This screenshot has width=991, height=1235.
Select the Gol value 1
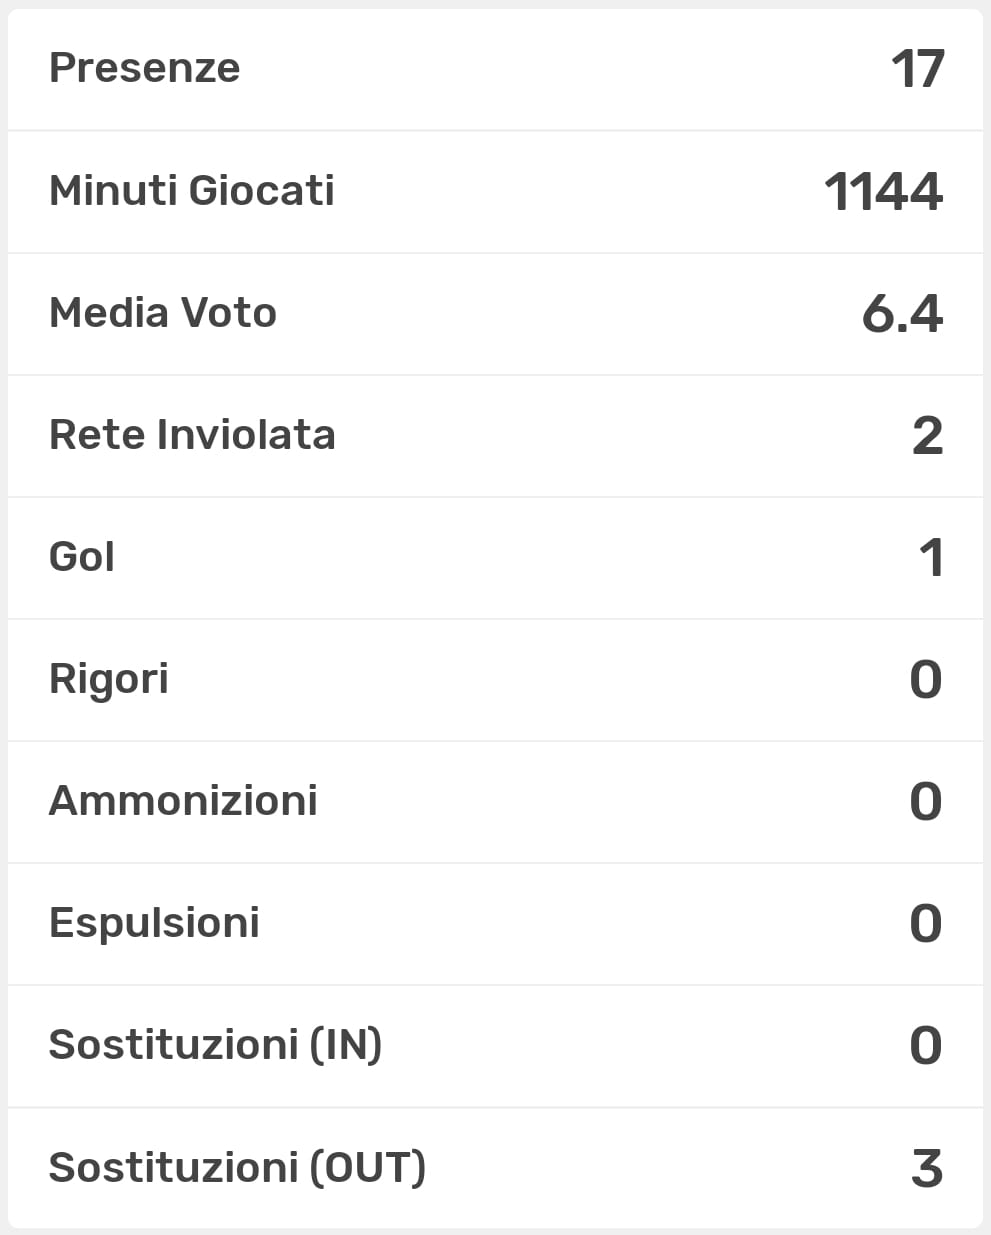[x=931, y=558]
